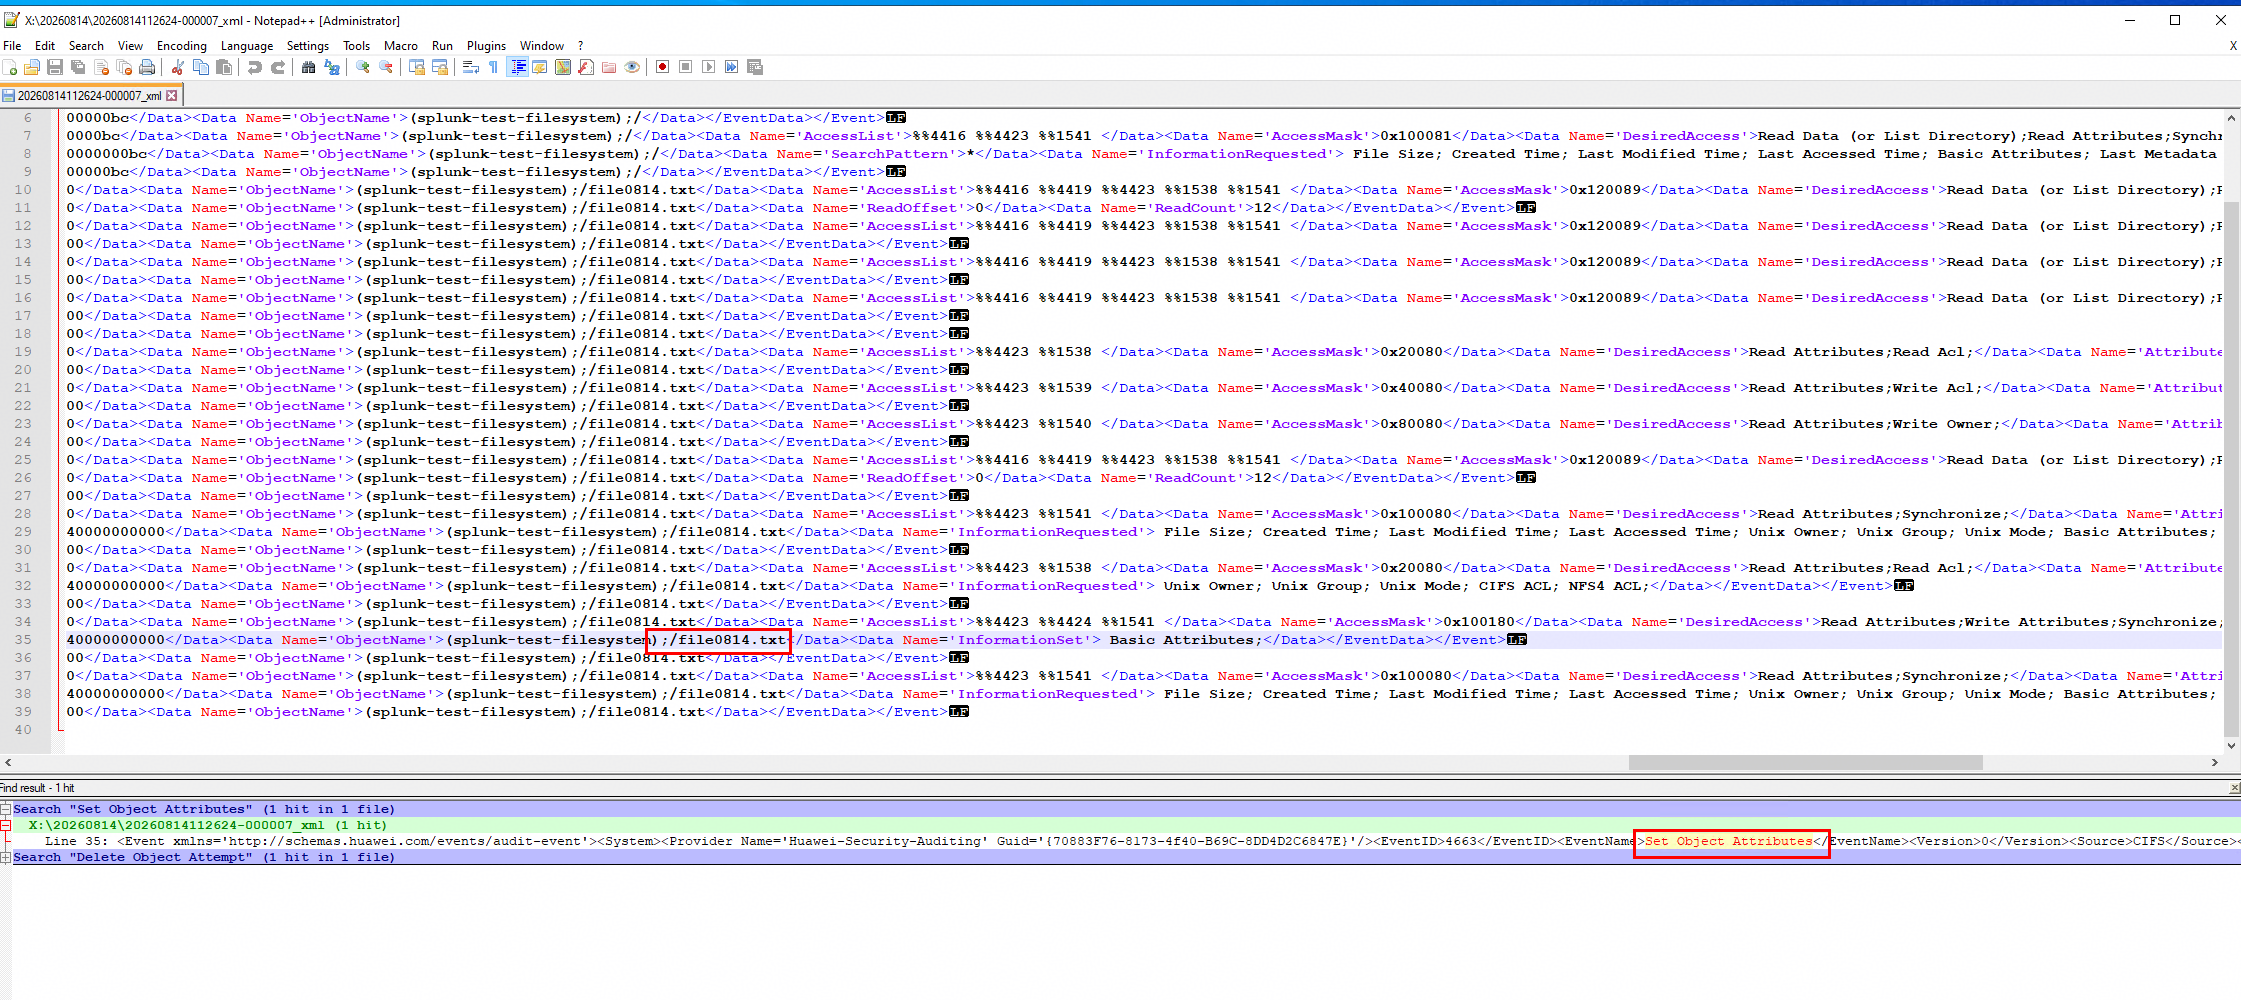Click the editor horizontal scrollbar thumb
This screenshot has height=1000, width=2241.
[1805, 762]
